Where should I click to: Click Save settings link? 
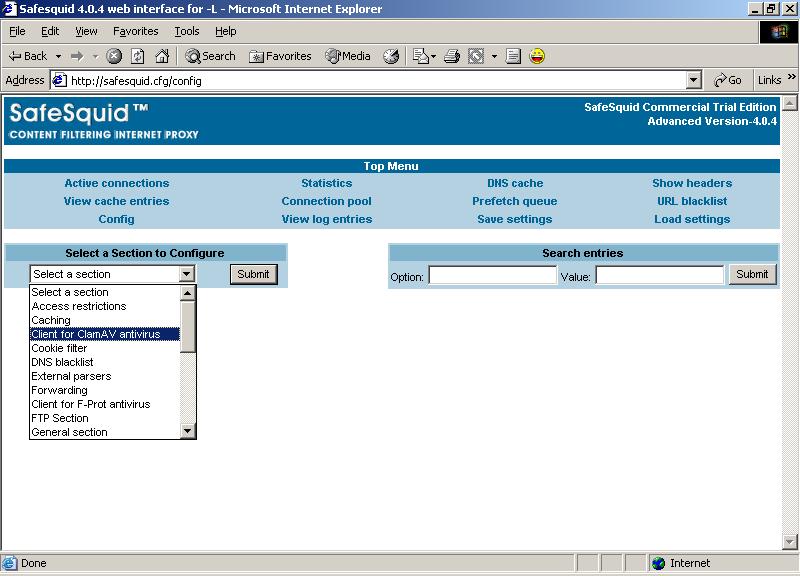[514, 219]
